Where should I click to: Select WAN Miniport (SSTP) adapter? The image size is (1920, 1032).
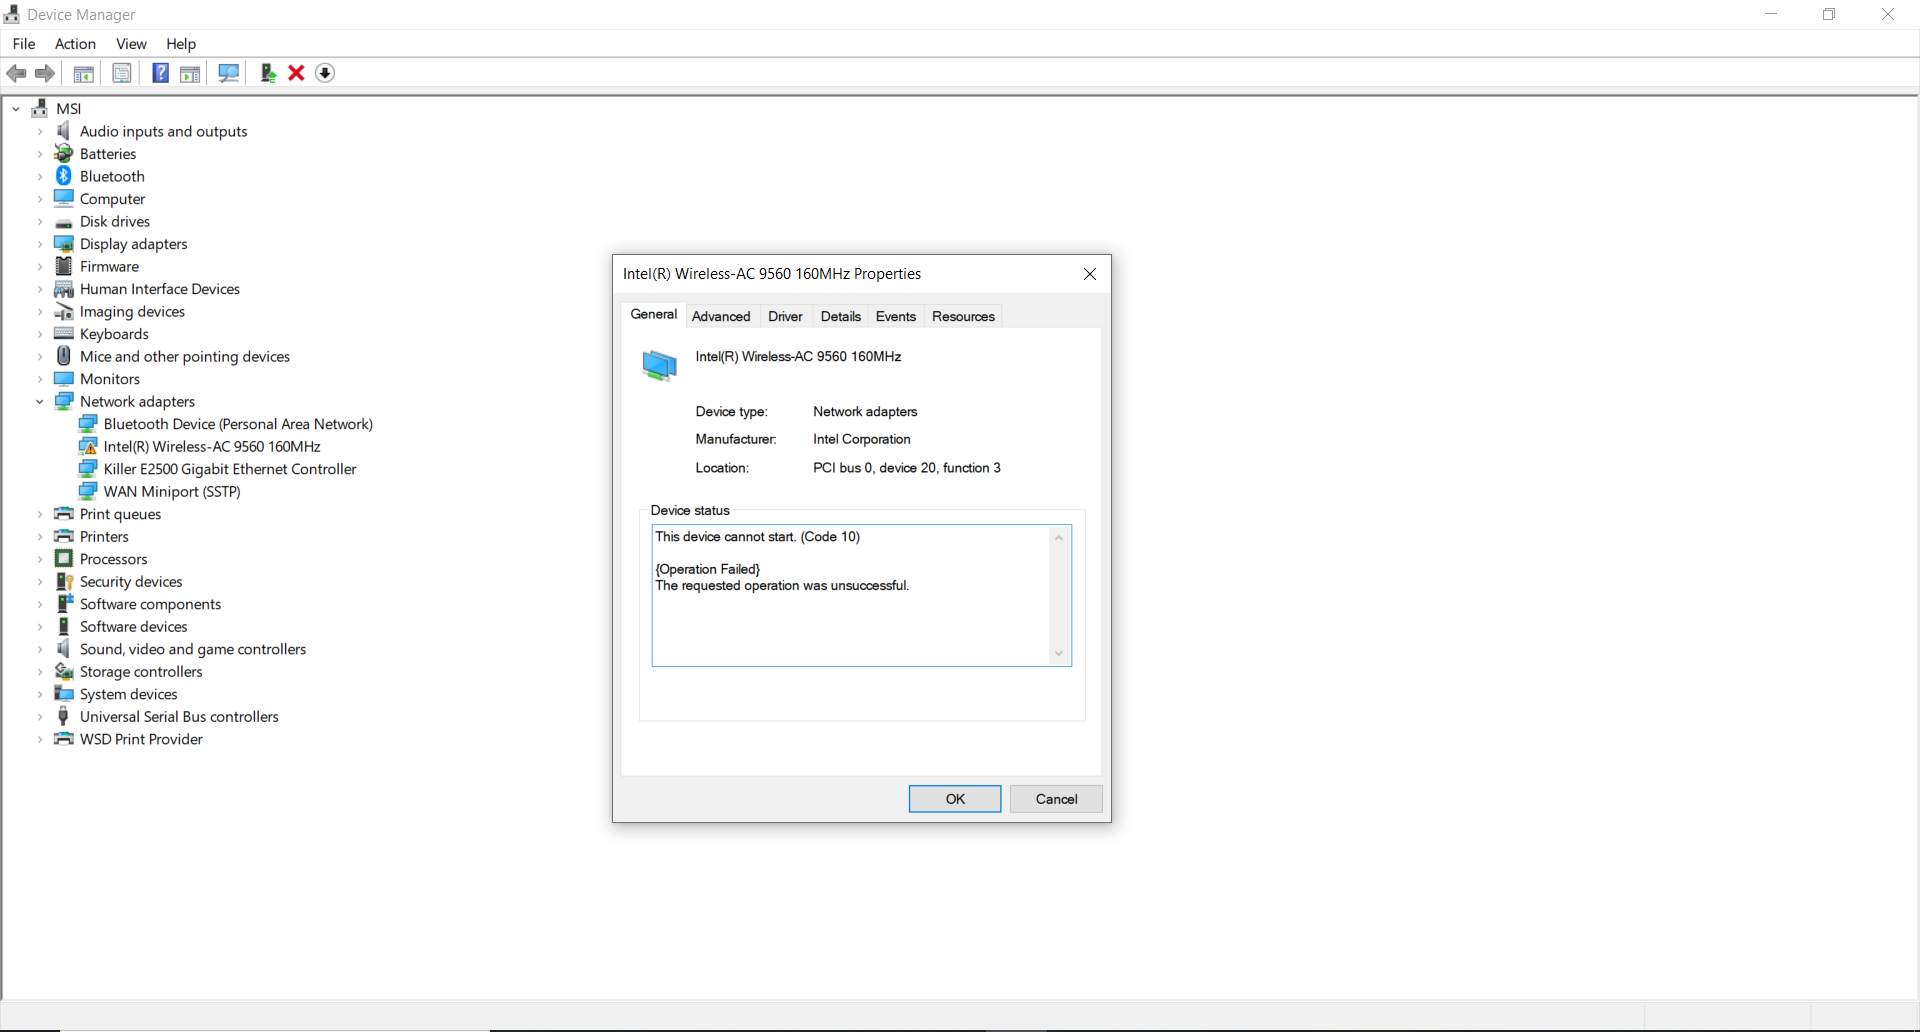tap(172, 491)
